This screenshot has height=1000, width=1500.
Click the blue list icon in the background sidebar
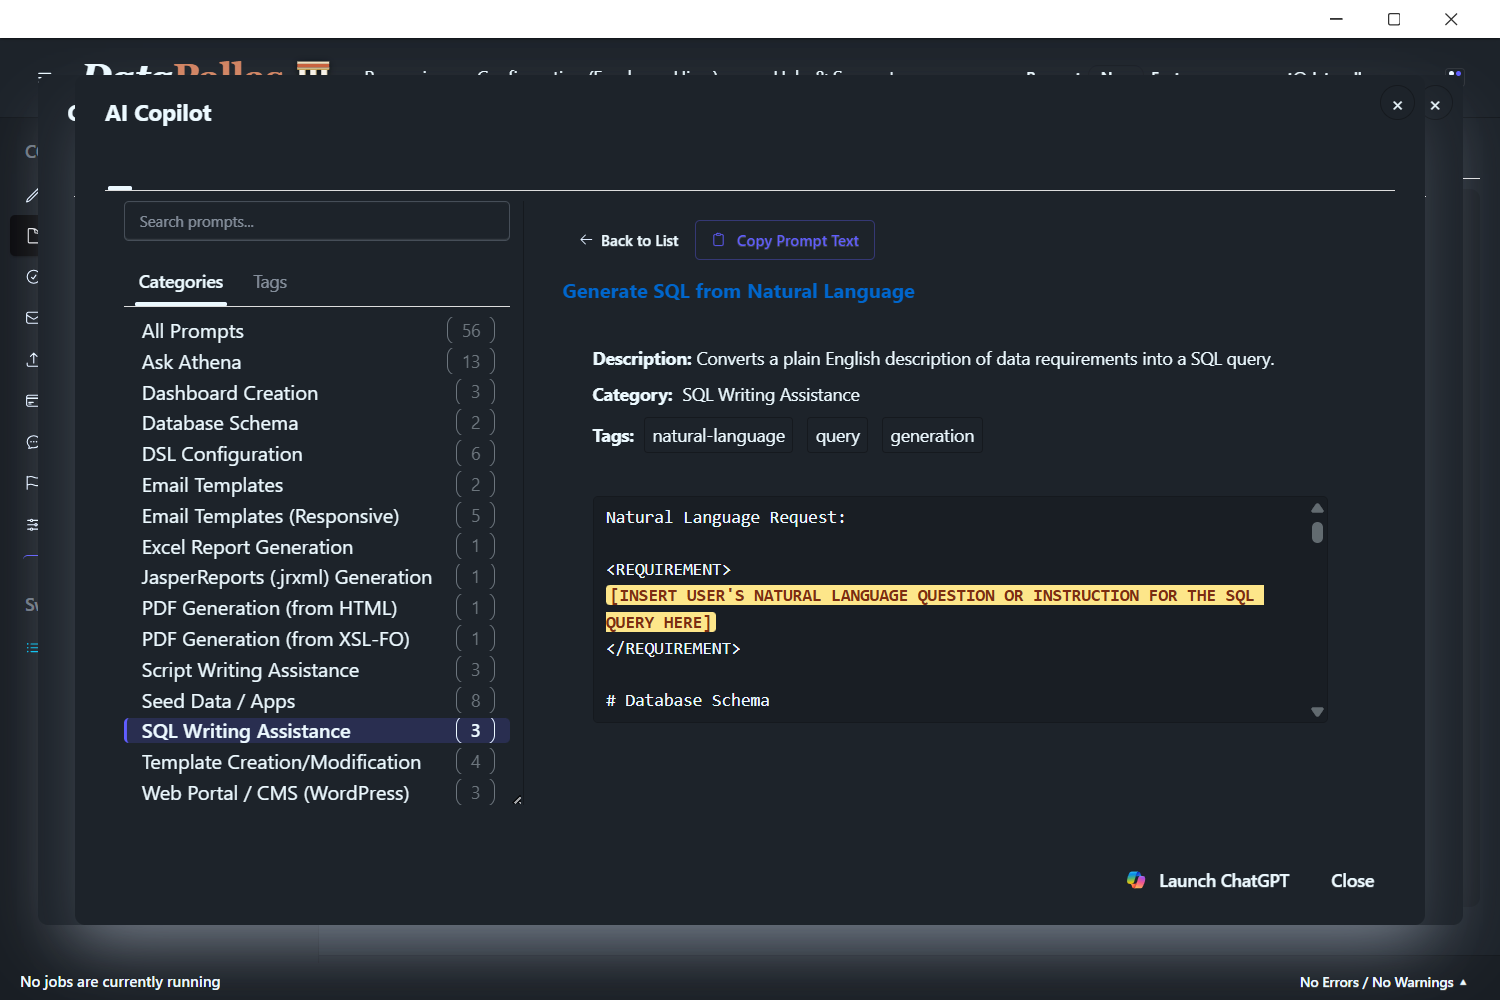click(32, 648)
